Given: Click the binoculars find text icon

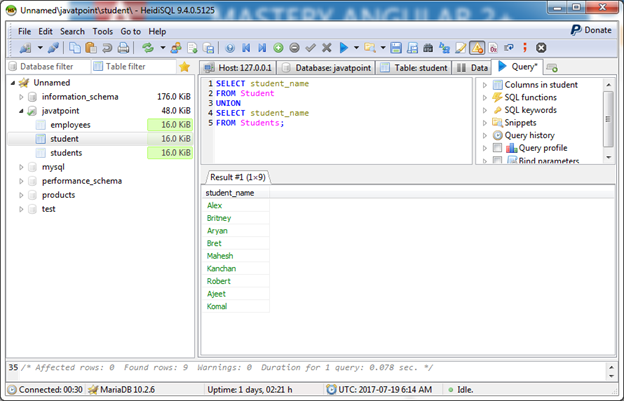Looking at the screenshot, I should coord(428,48).
